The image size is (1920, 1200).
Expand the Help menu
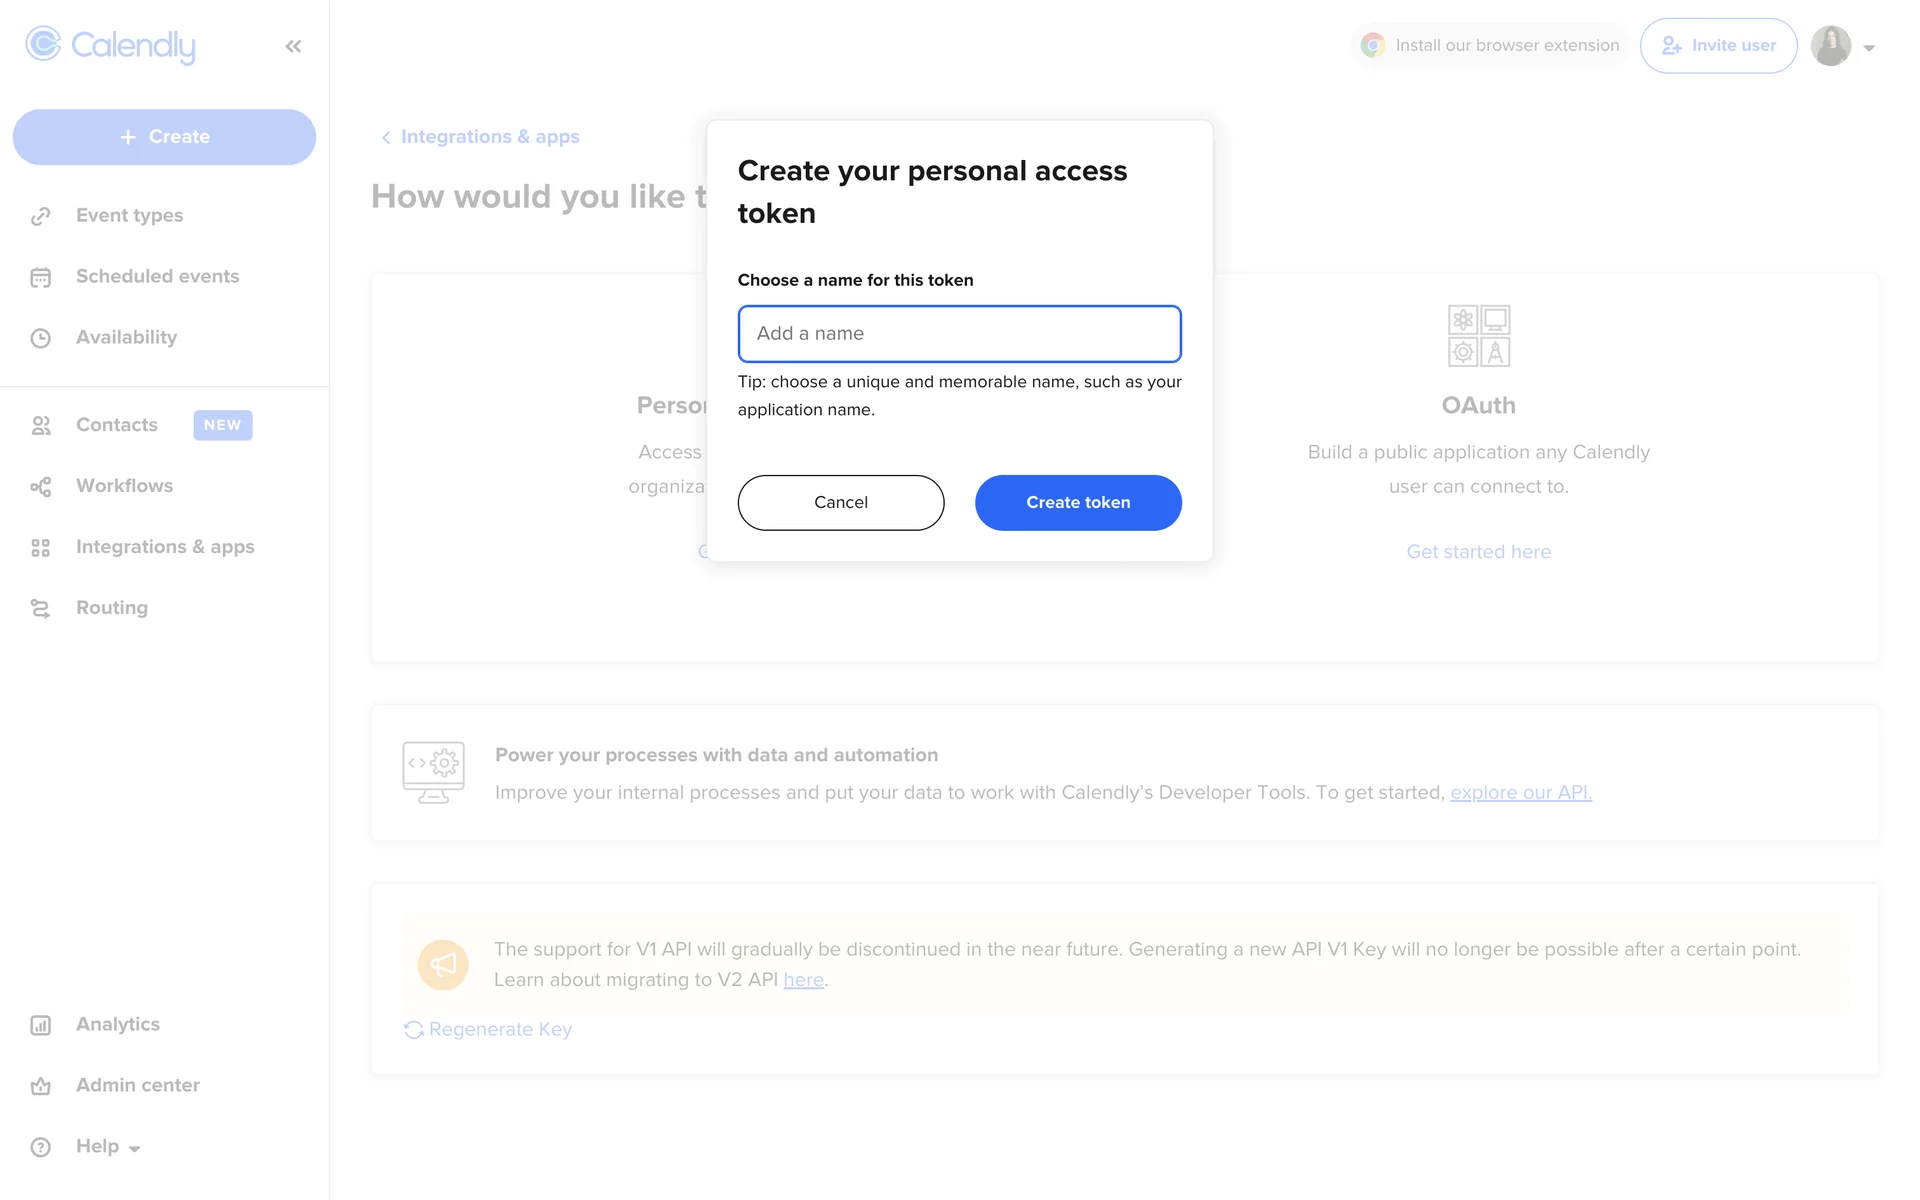(x=107, y=1147)
